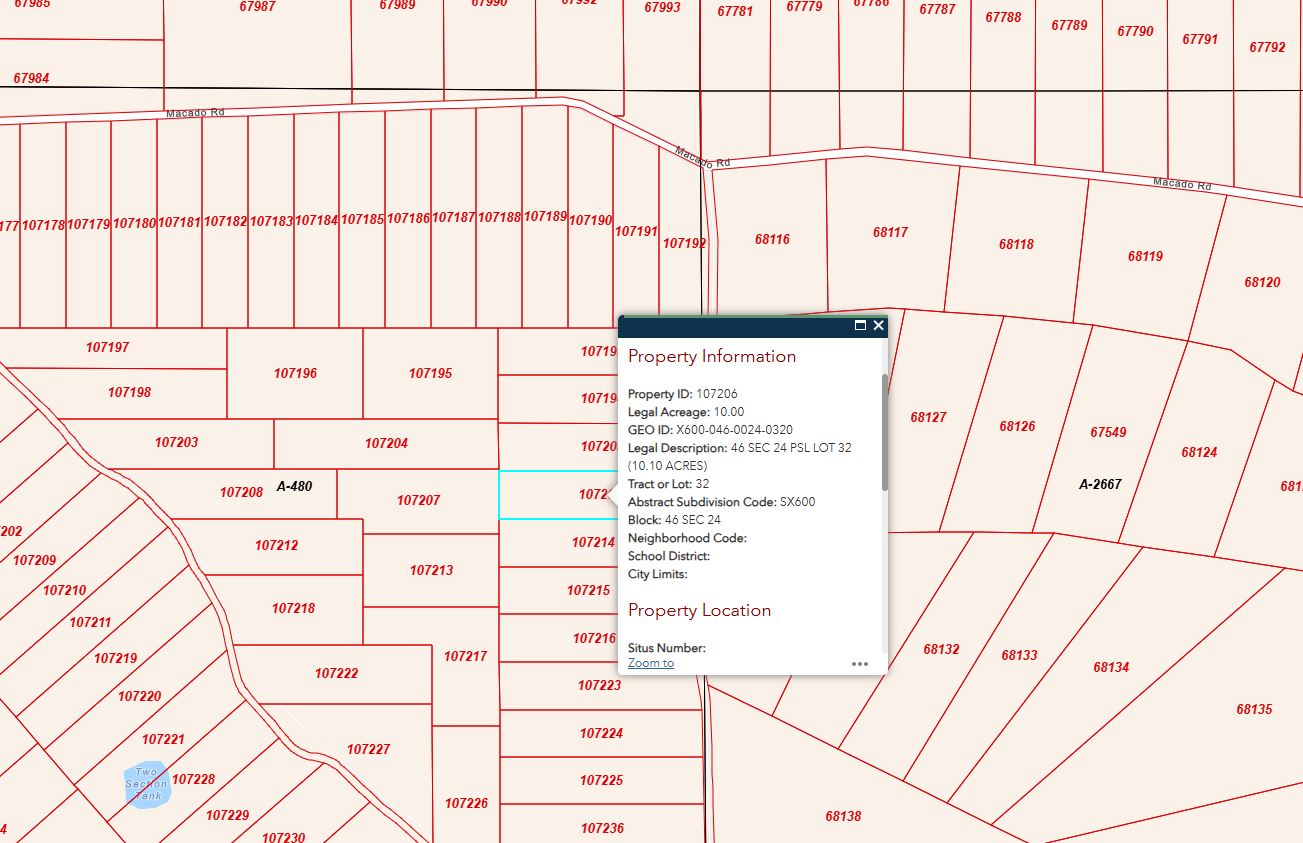Select parcel 107204 on the map
Screen dimensions: 1303x843
(x=386, y=444)
